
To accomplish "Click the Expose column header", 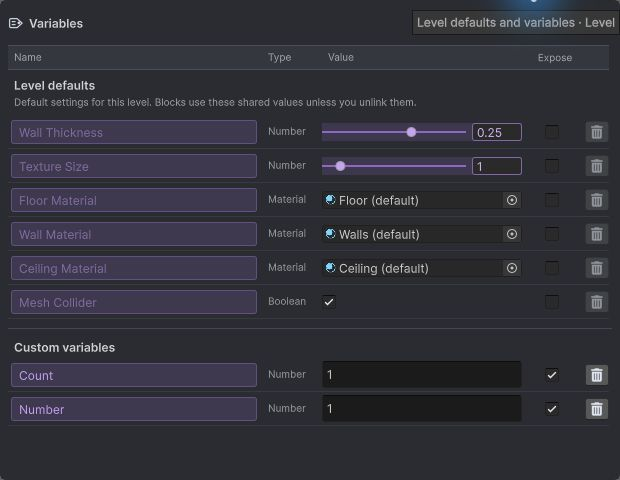I will point(555,58).
